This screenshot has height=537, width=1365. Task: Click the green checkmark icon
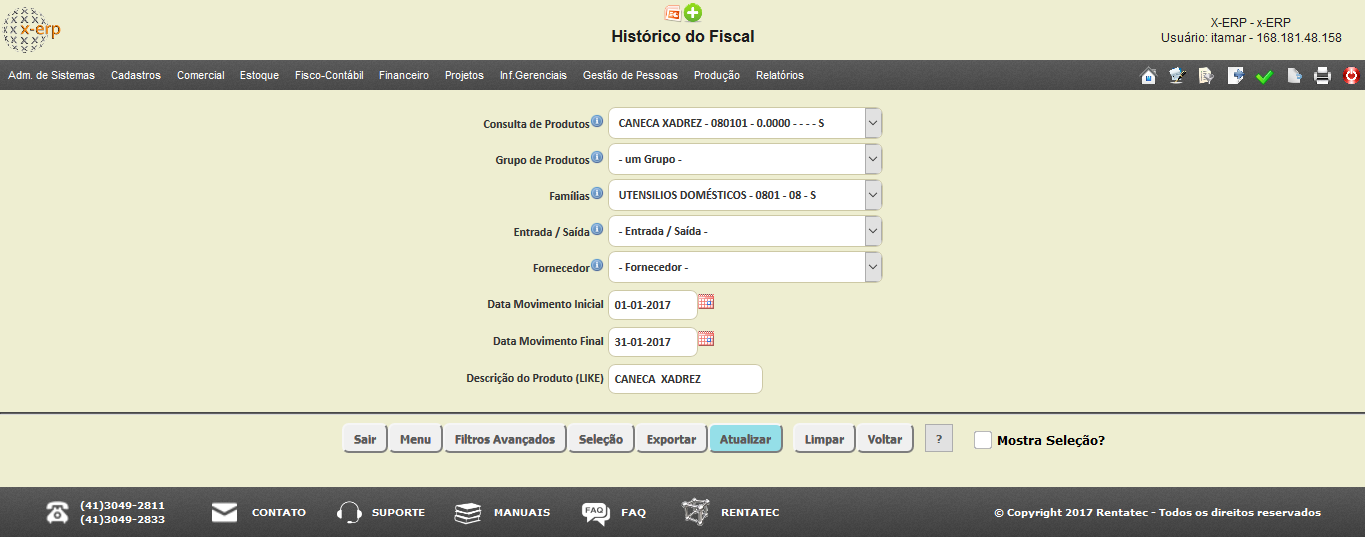click(x=1264, y=77)
